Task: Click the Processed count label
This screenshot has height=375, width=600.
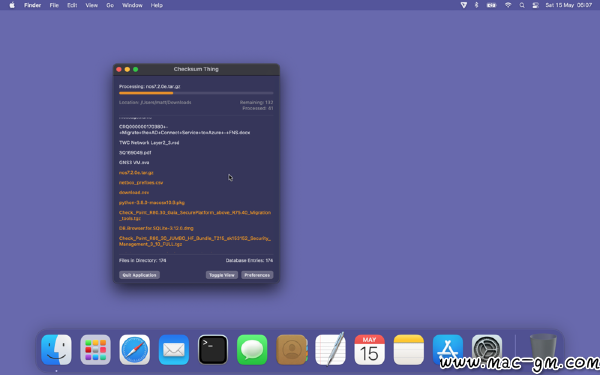Action: click(258, 108)
